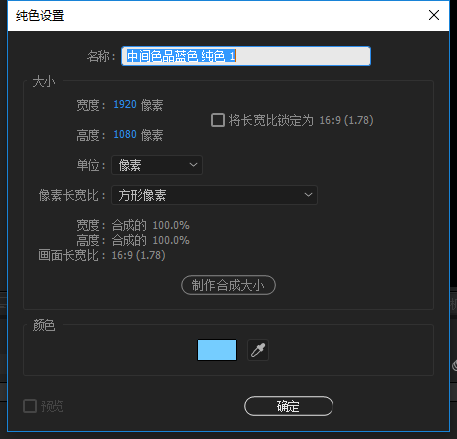Image resolution: width=457 pixels, height=439 pixels.
Task: Confirm with the 确定 button
Action: coord(288,406)
